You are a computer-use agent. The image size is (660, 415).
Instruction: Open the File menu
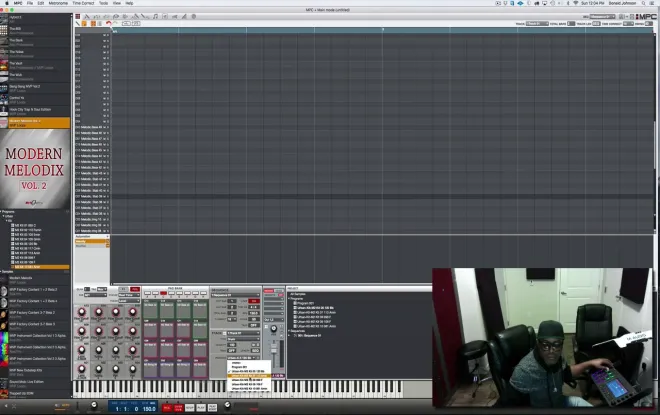pos(30,3)
